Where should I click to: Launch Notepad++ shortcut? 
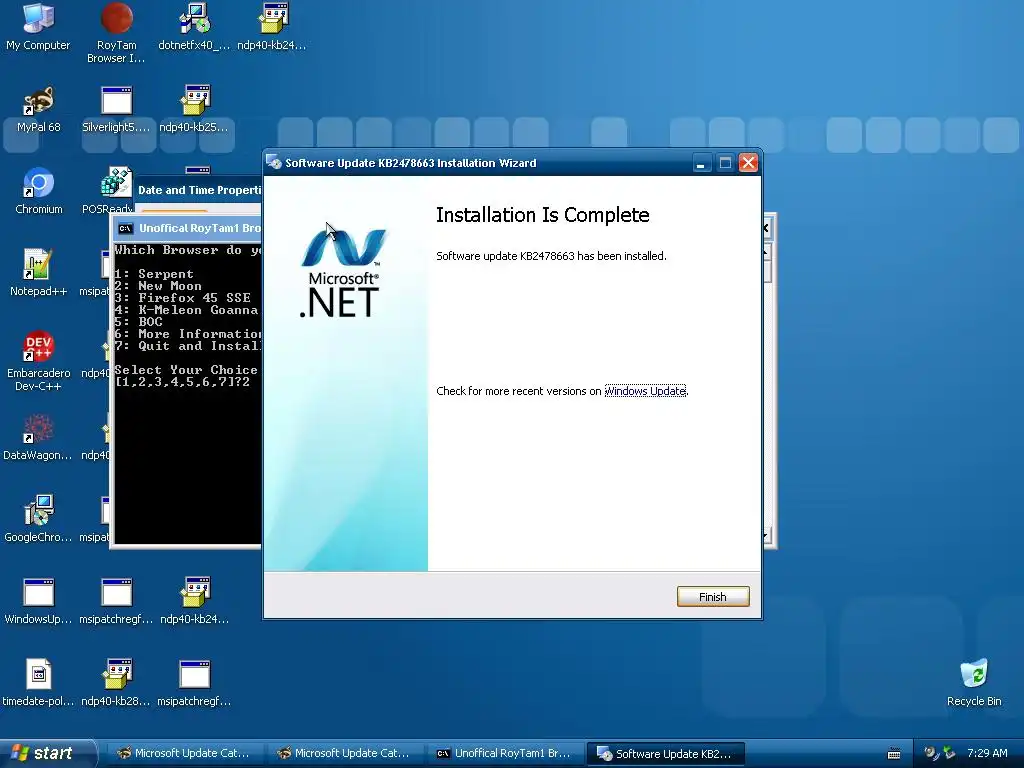pyautogui.click(x=38, y=272)
